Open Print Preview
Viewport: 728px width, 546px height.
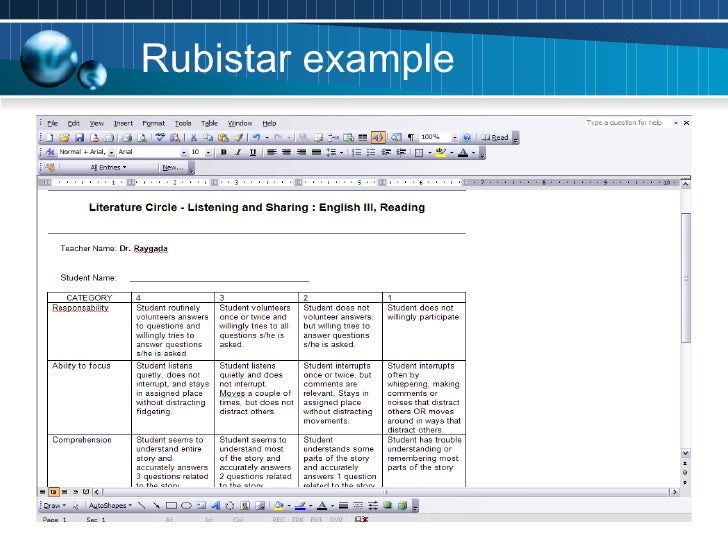[x=142, y=138]
